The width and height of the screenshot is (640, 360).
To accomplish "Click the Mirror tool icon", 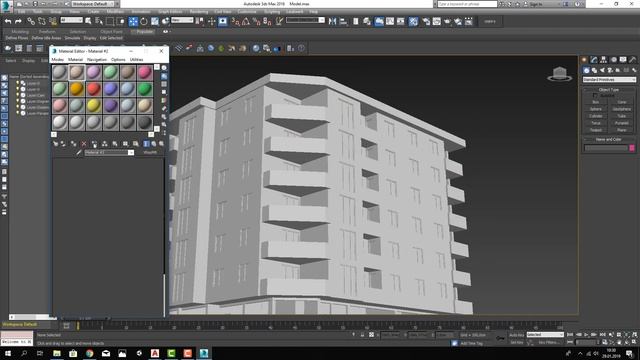I will [x=333, y=21].
